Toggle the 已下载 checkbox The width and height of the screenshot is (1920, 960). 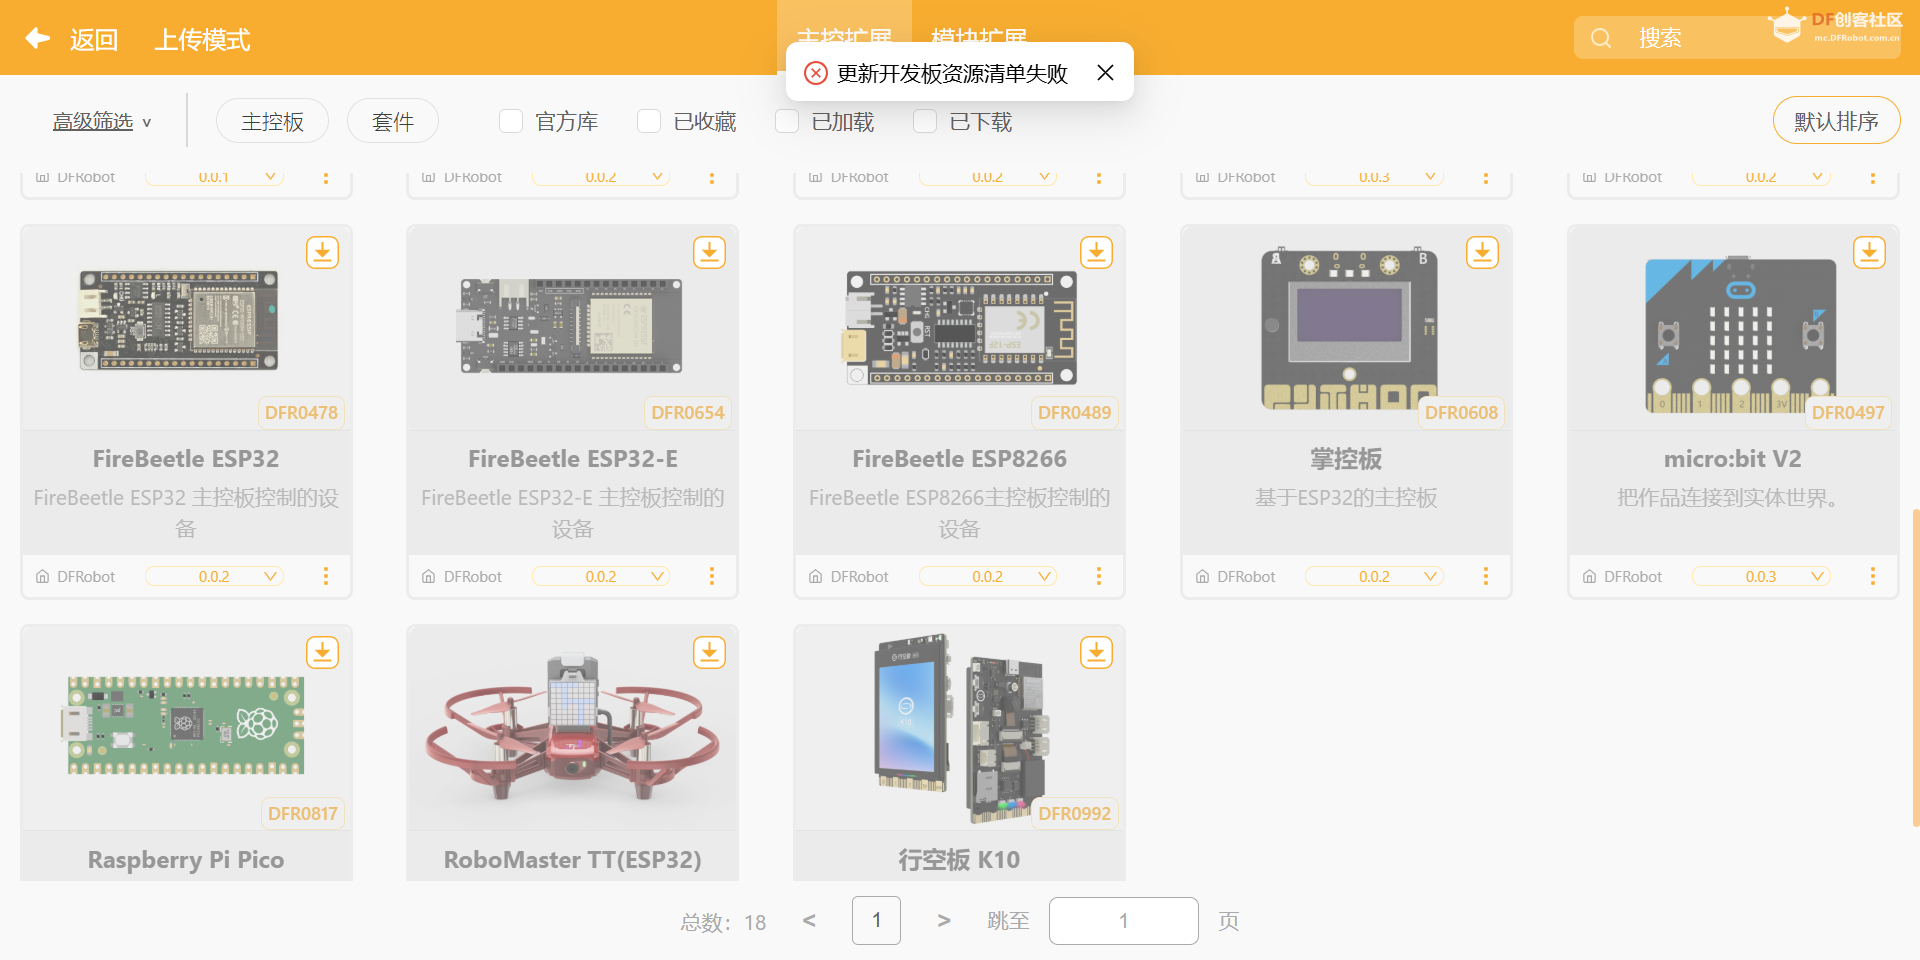tap(925, 121)
